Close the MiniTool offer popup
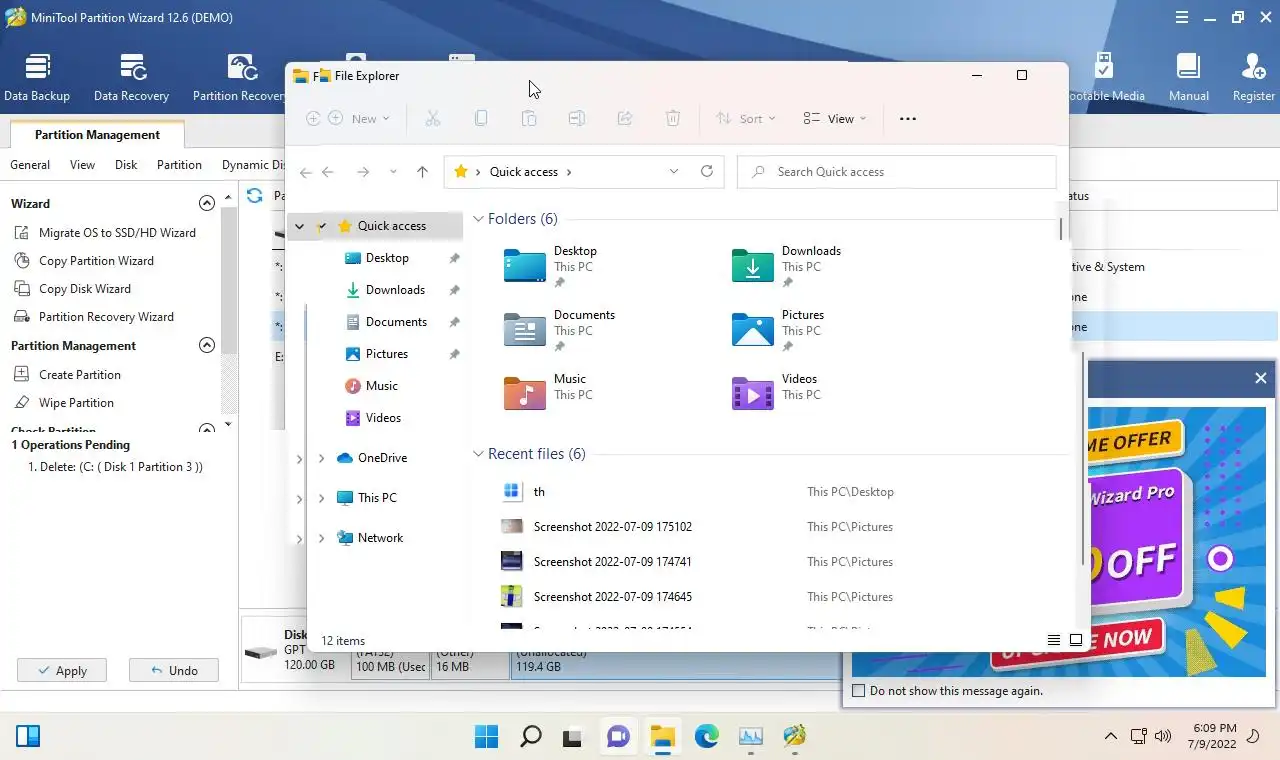1280x760 pixels. click(1261, 378)
